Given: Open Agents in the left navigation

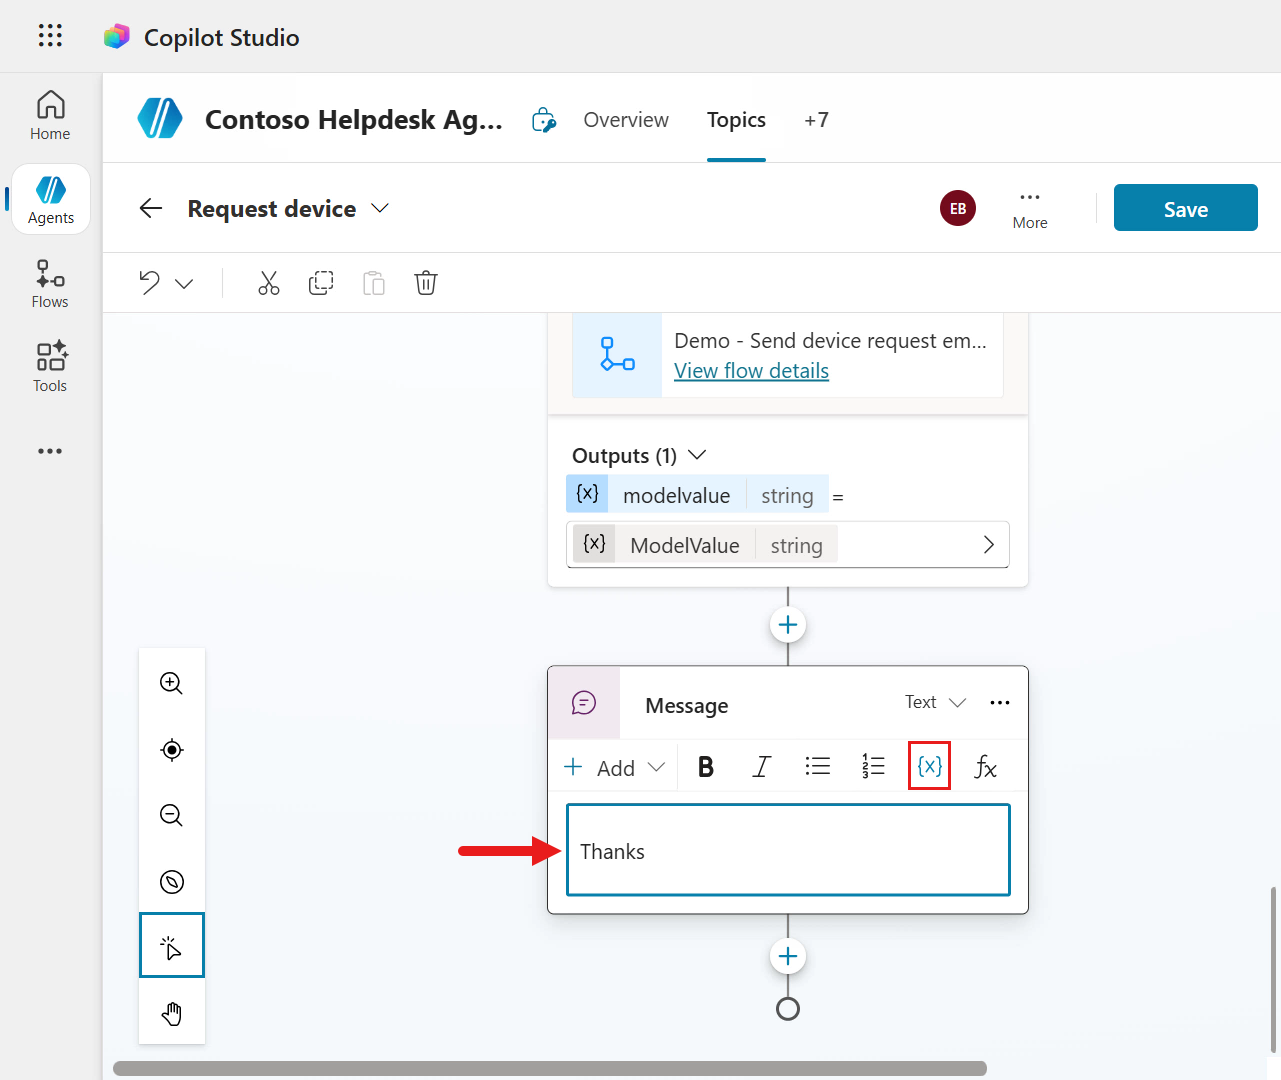Looking at the screenshot, I should (x=51, y=200).
